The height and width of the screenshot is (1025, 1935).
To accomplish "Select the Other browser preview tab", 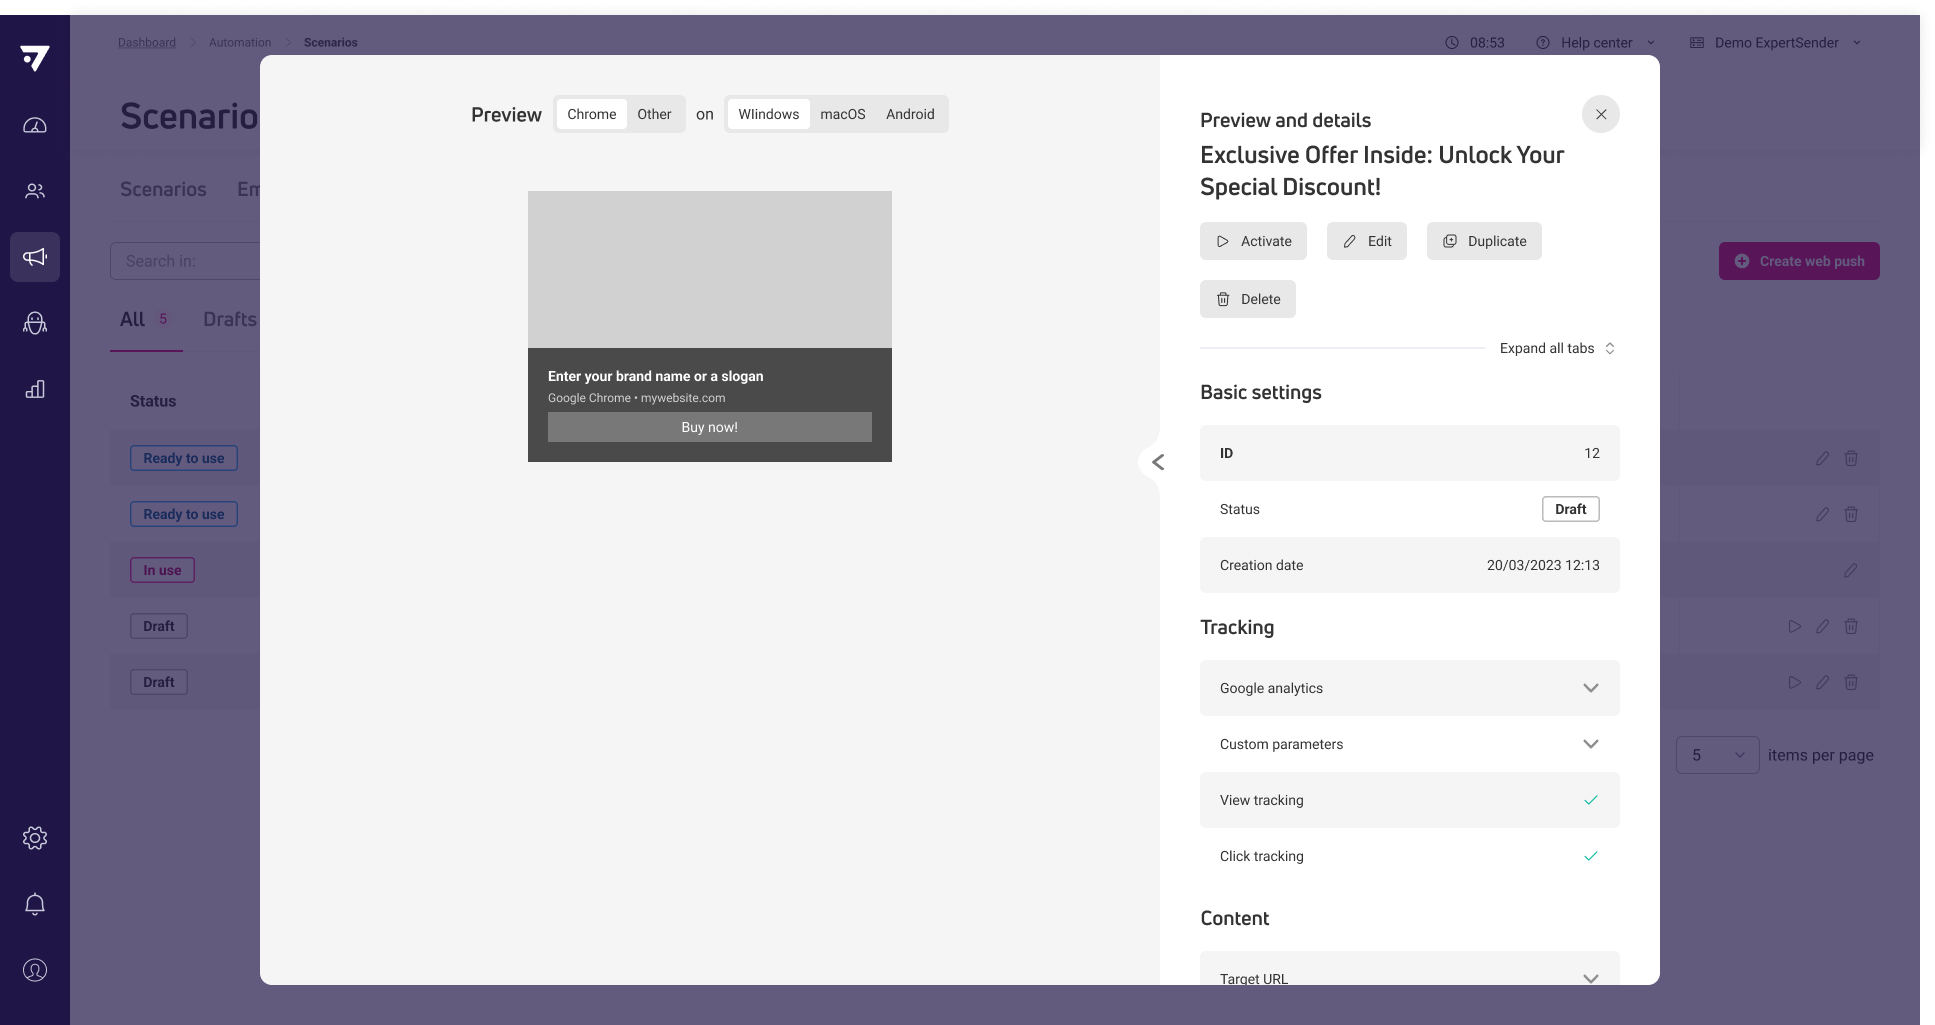I will coord(654,114).
